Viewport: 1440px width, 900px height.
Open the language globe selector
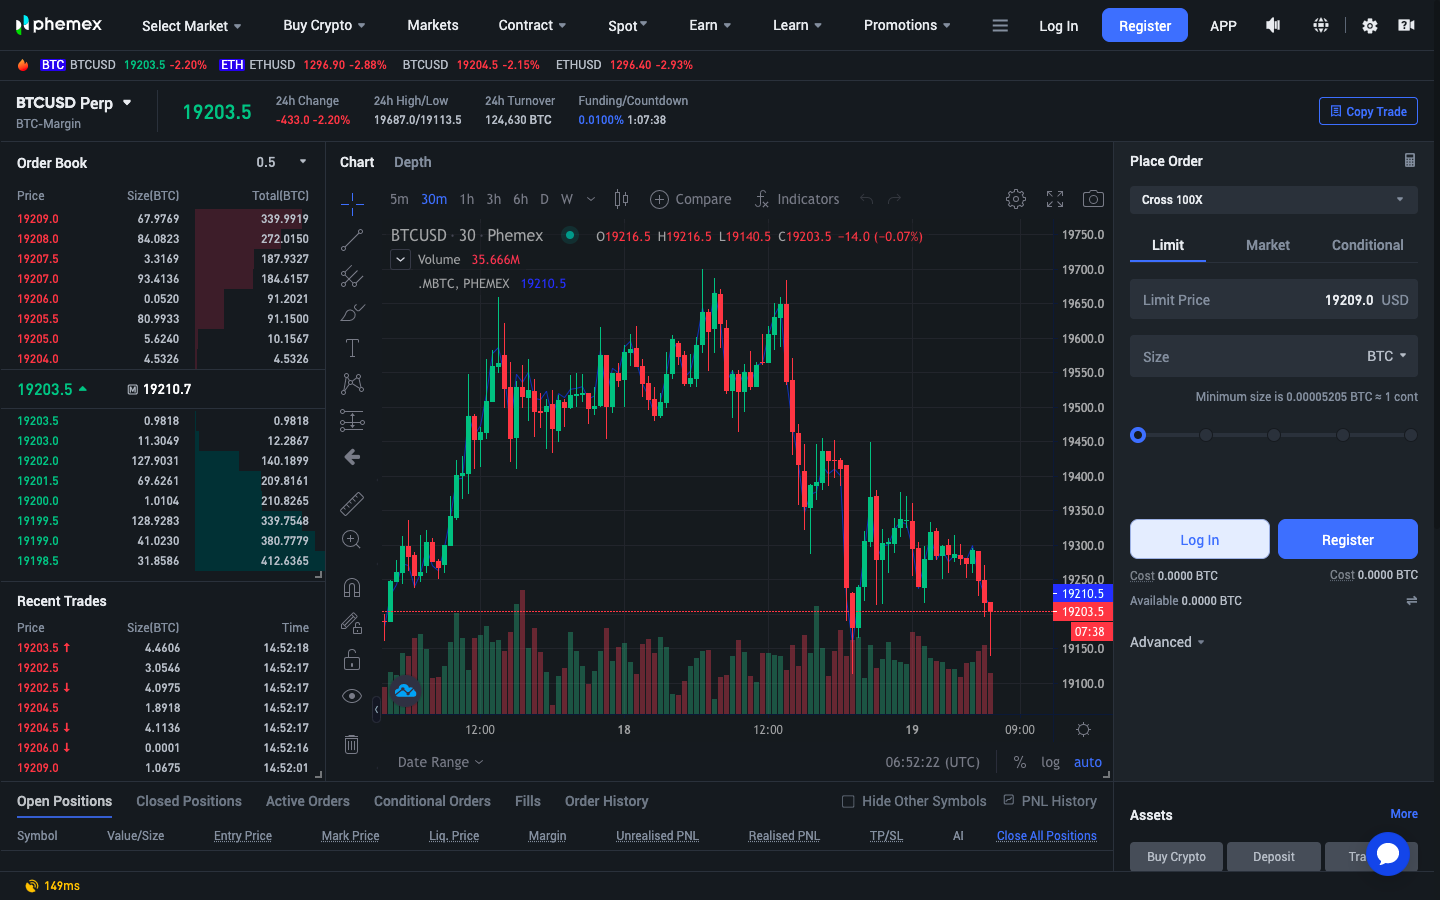[x=1321, y=25]
